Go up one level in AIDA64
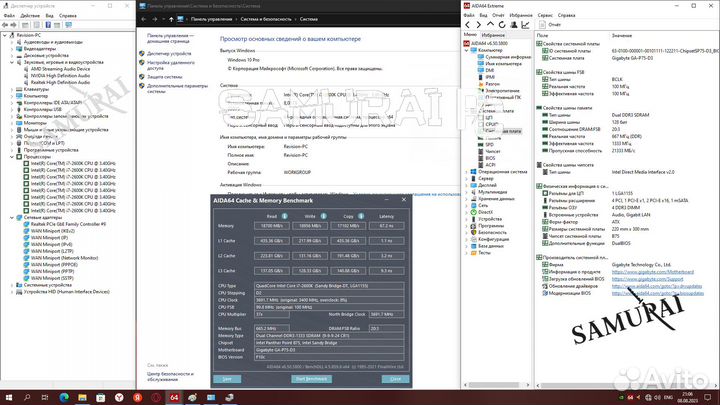This screenshot has height=405, width=720. pos(490,24)
